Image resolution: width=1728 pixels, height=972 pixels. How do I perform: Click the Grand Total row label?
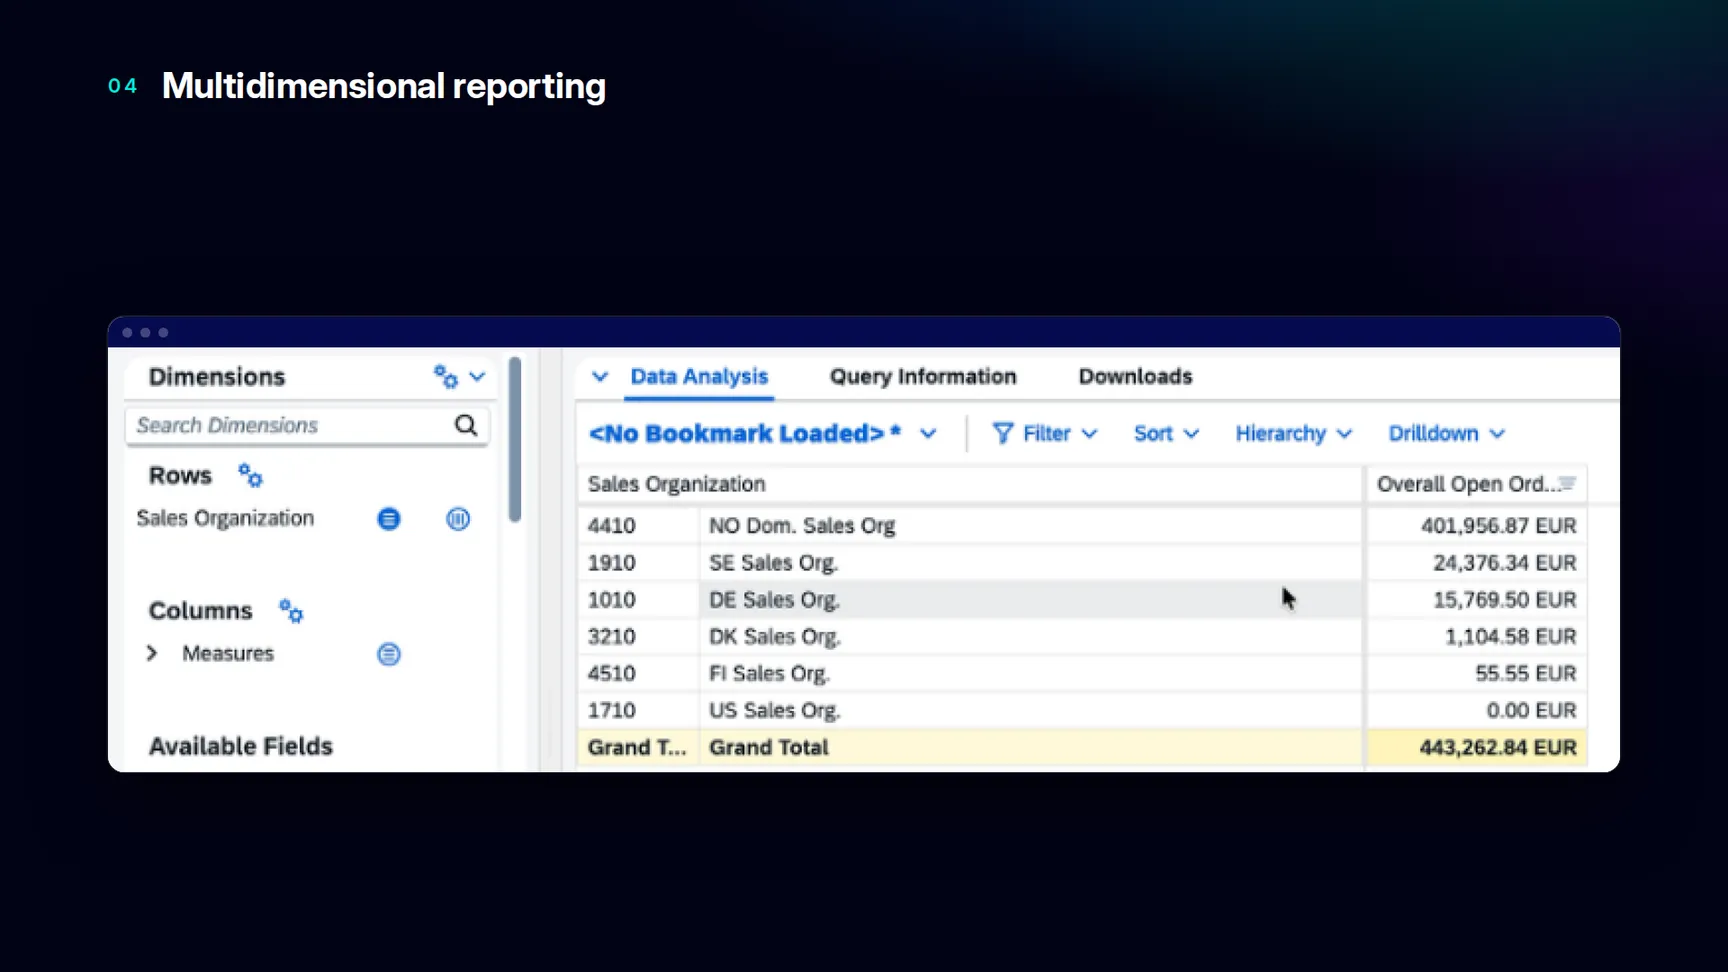[x=768, y=748]
